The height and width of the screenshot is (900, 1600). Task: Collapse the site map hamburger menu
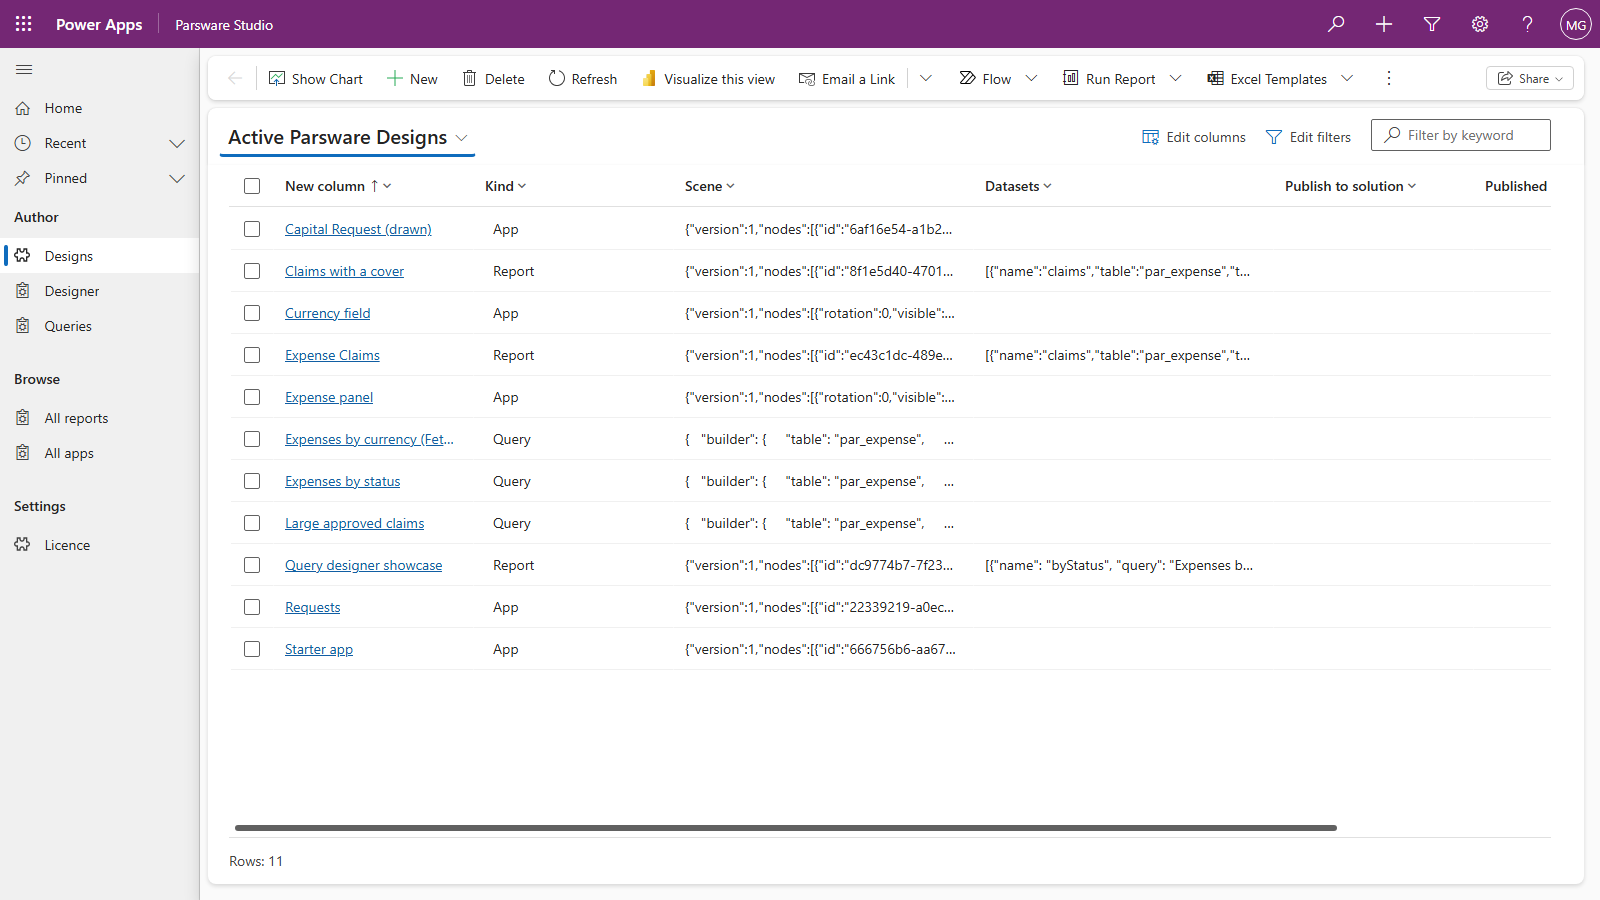point(24,69)
